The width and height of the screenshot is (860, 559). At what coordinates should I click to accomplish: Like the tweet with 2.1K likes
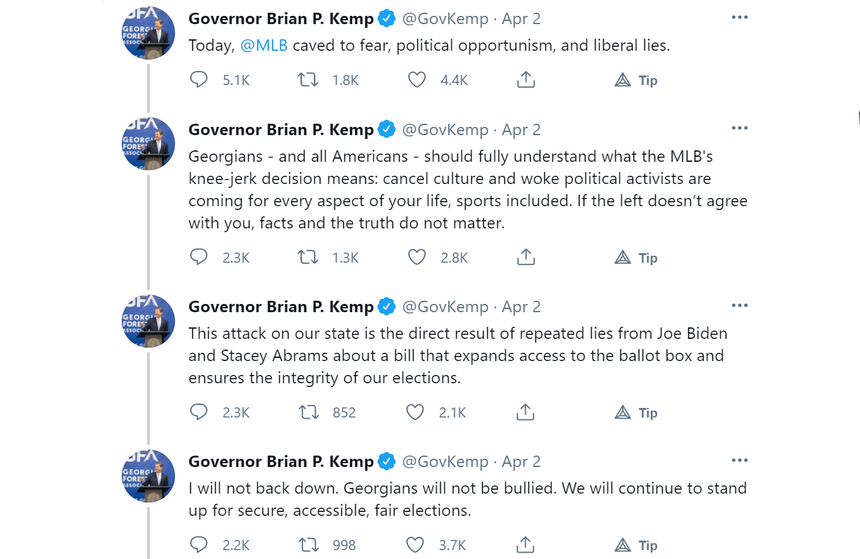click(415, 412)
